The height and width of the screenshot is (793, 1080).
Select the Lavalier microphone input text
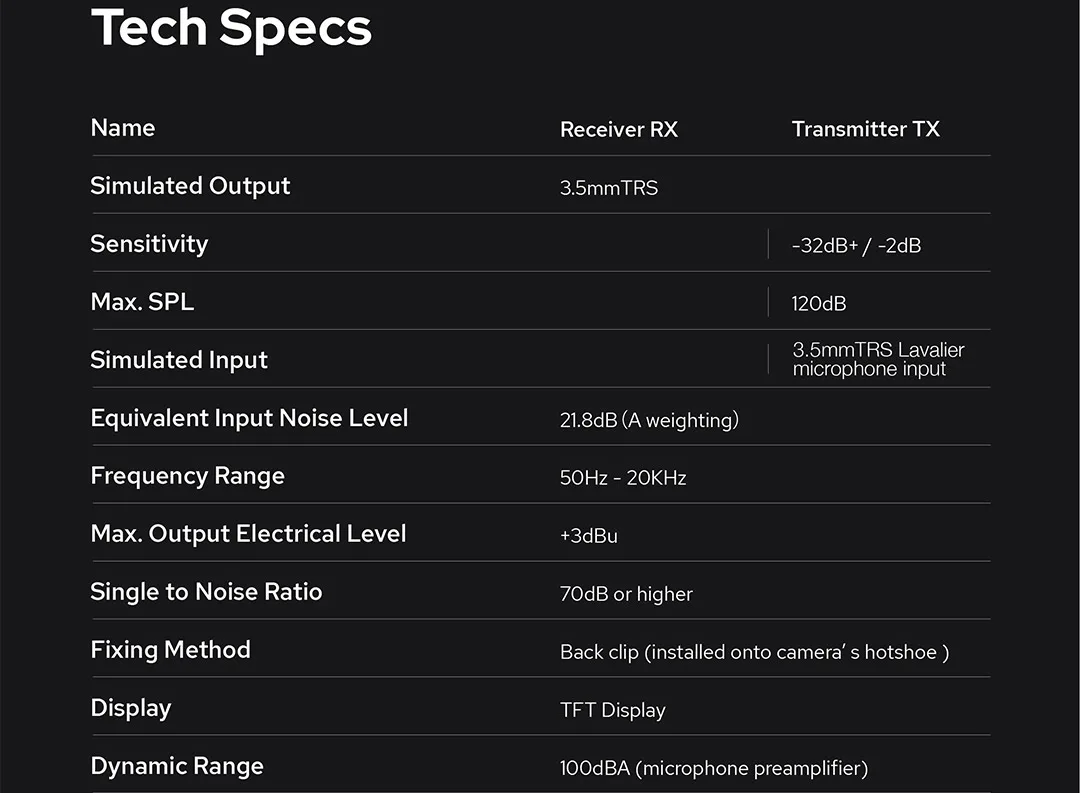[878, 359]
